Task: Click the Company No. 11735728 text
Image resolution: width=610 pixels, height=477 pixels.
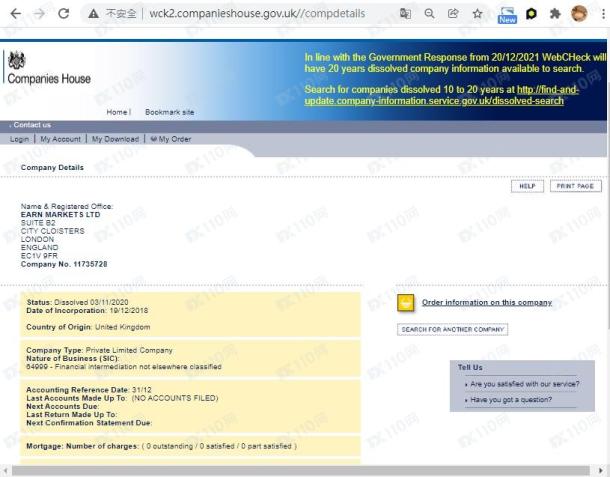Action: point(64,264)
